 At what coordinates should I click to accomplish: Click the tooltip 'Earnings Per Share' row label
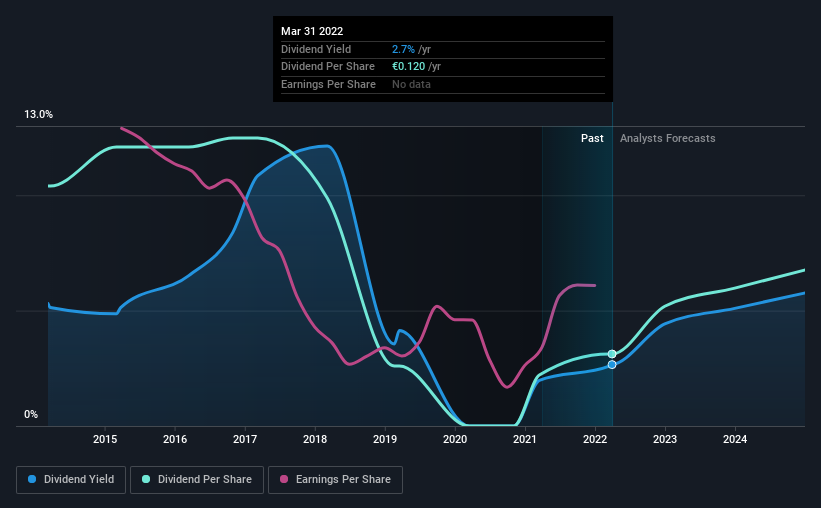tap(328, 84)
